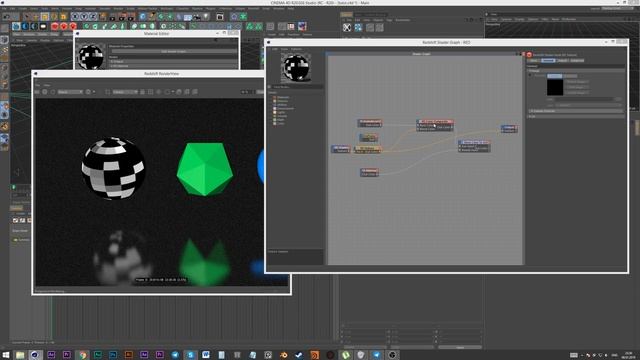
Task: Toggle the Y axis lock
Action: (x=84, y=17)
